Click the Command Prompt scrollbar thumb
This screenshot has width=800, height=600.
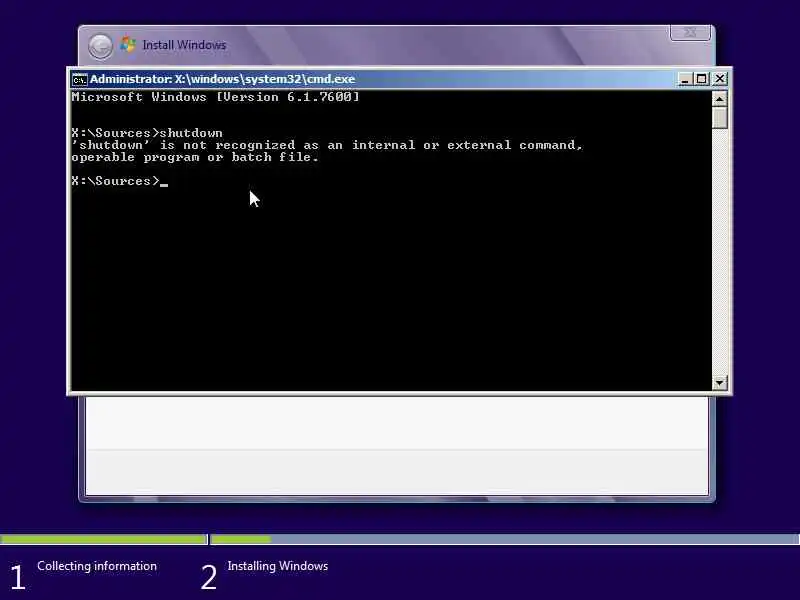pyautogui.click(x=719, y=117)
